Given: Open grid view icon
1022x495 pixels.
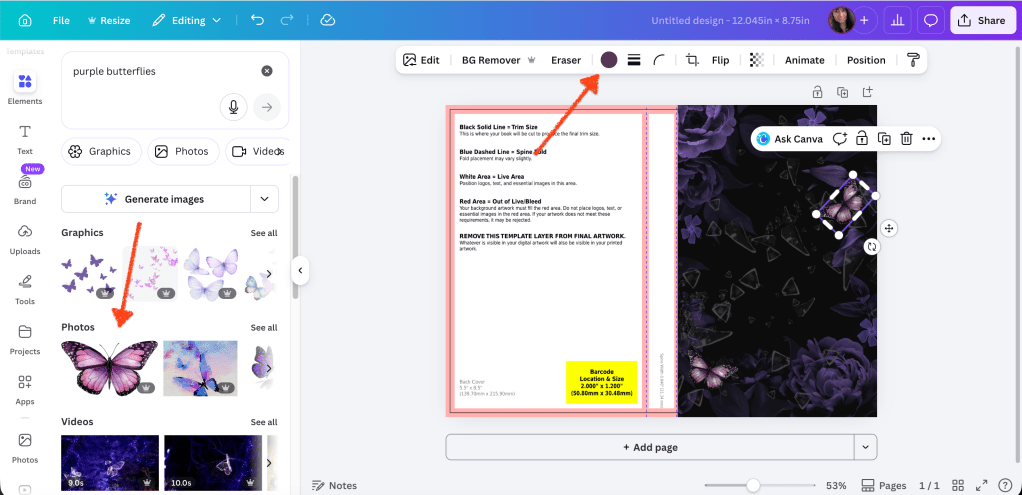Looking at the screenshot, I should pyautogui.click(x=957, y=486).
